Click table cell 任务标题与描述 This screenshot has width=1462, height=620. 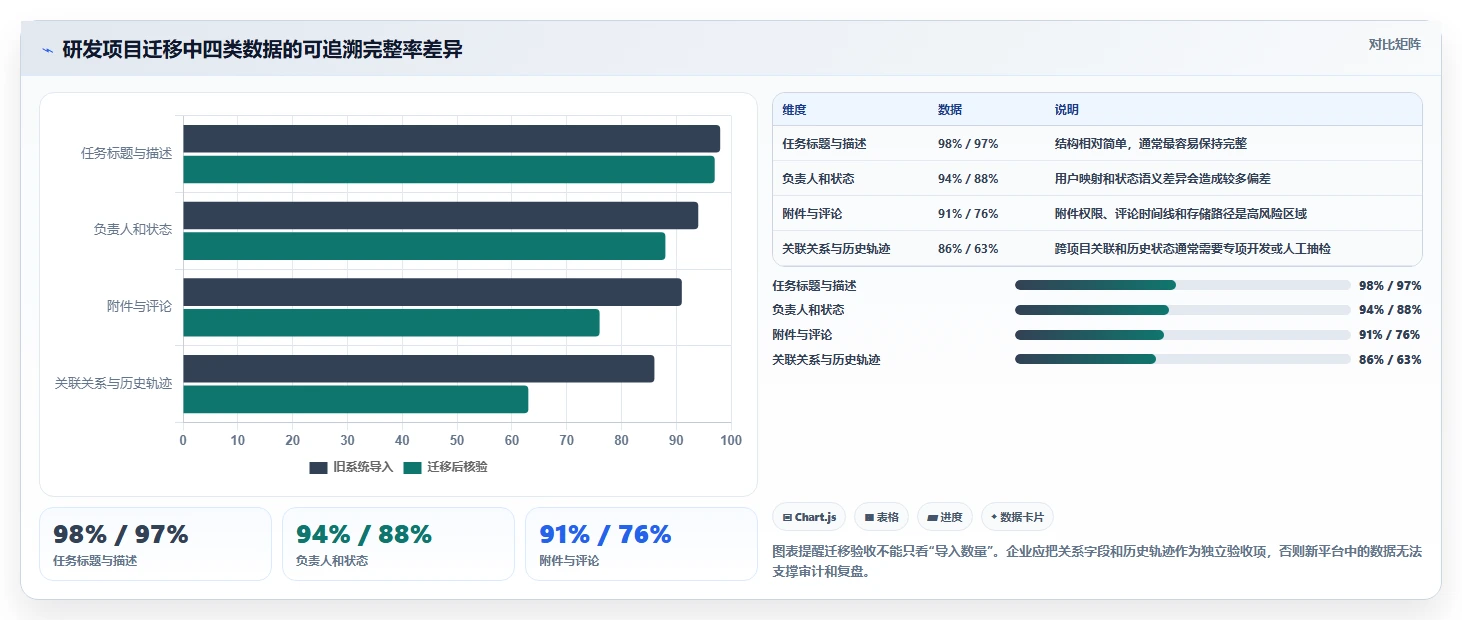[x=824, y=144]
